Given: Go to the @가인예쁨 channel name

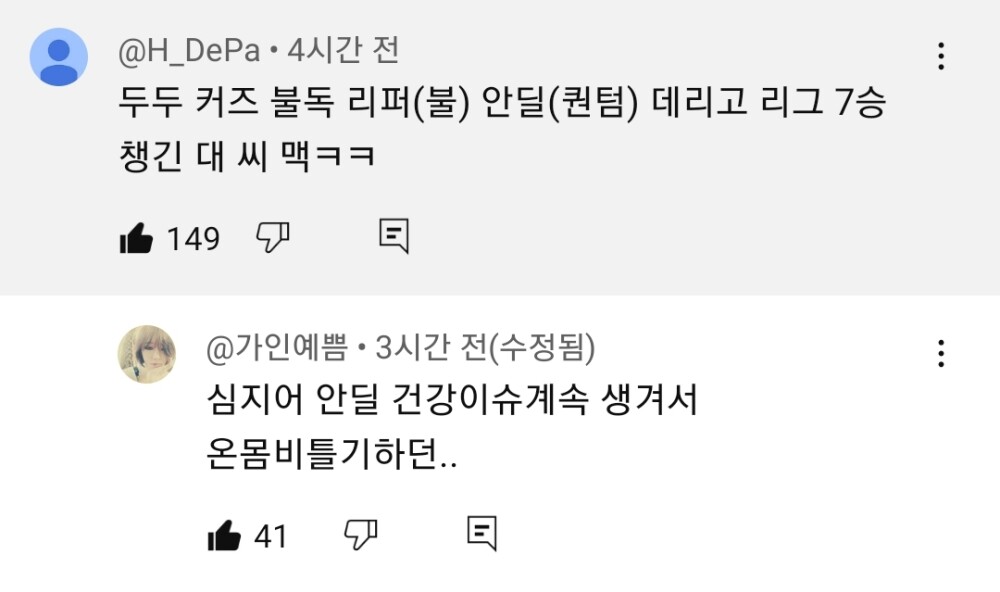Looking at the screenshot, I should pyautogui.click(x=277, y=348).
